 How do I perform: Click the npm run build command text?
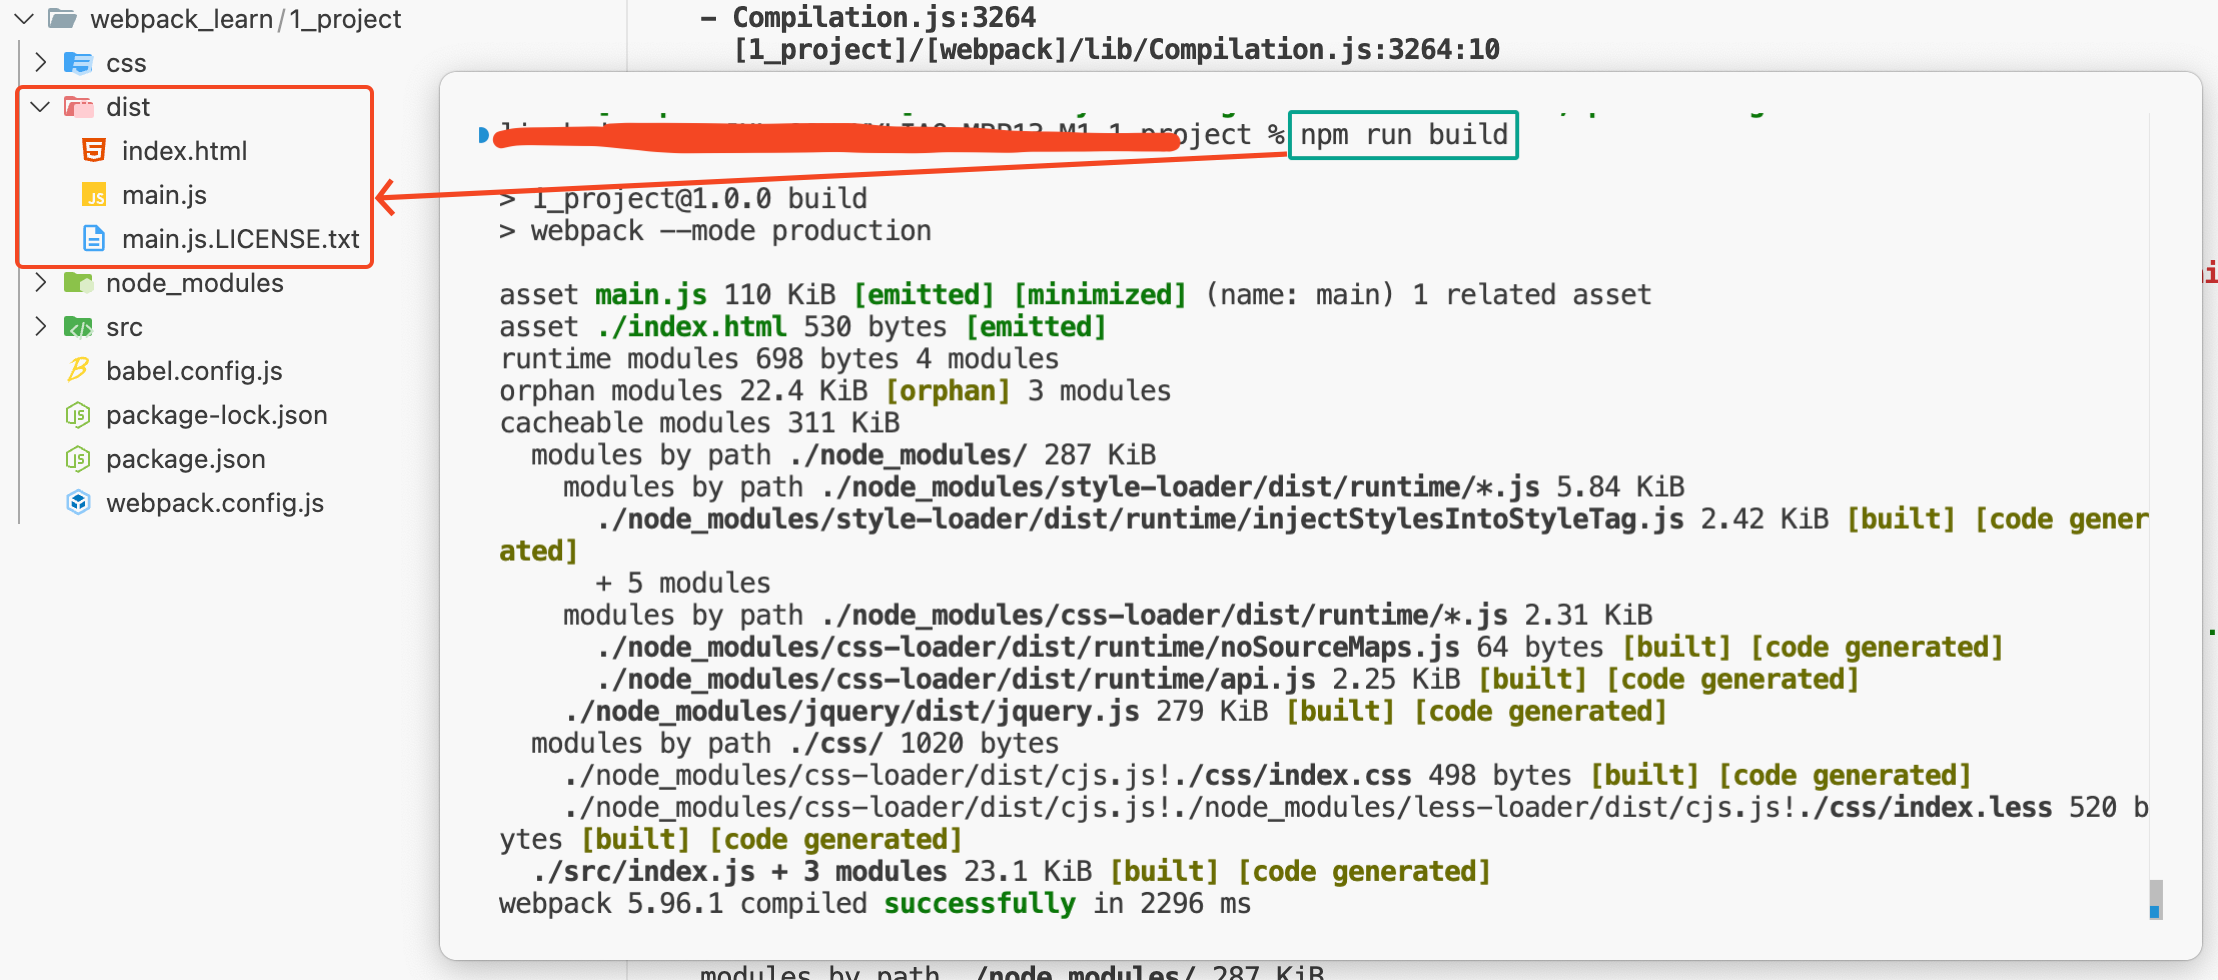1403,135
